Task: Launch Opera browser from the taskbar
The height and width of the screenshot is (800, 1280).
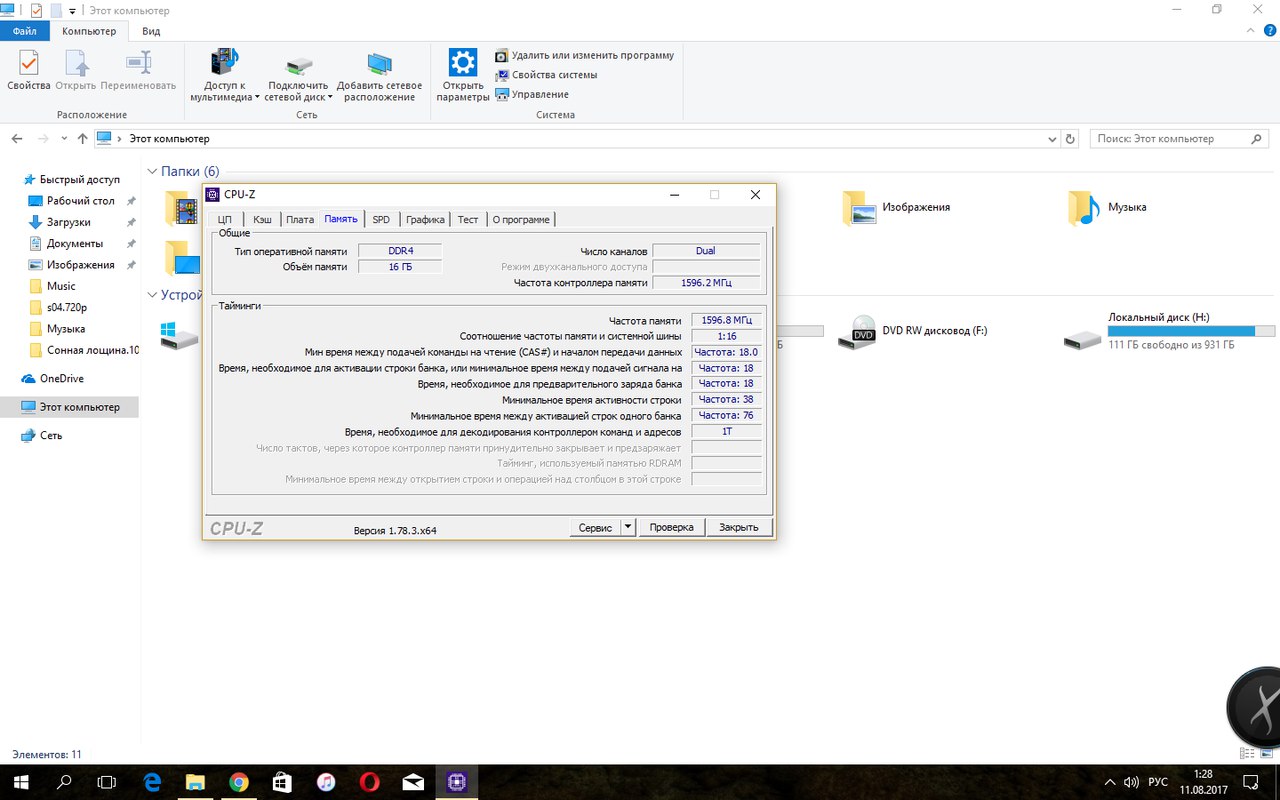Action: pos(369,781)
